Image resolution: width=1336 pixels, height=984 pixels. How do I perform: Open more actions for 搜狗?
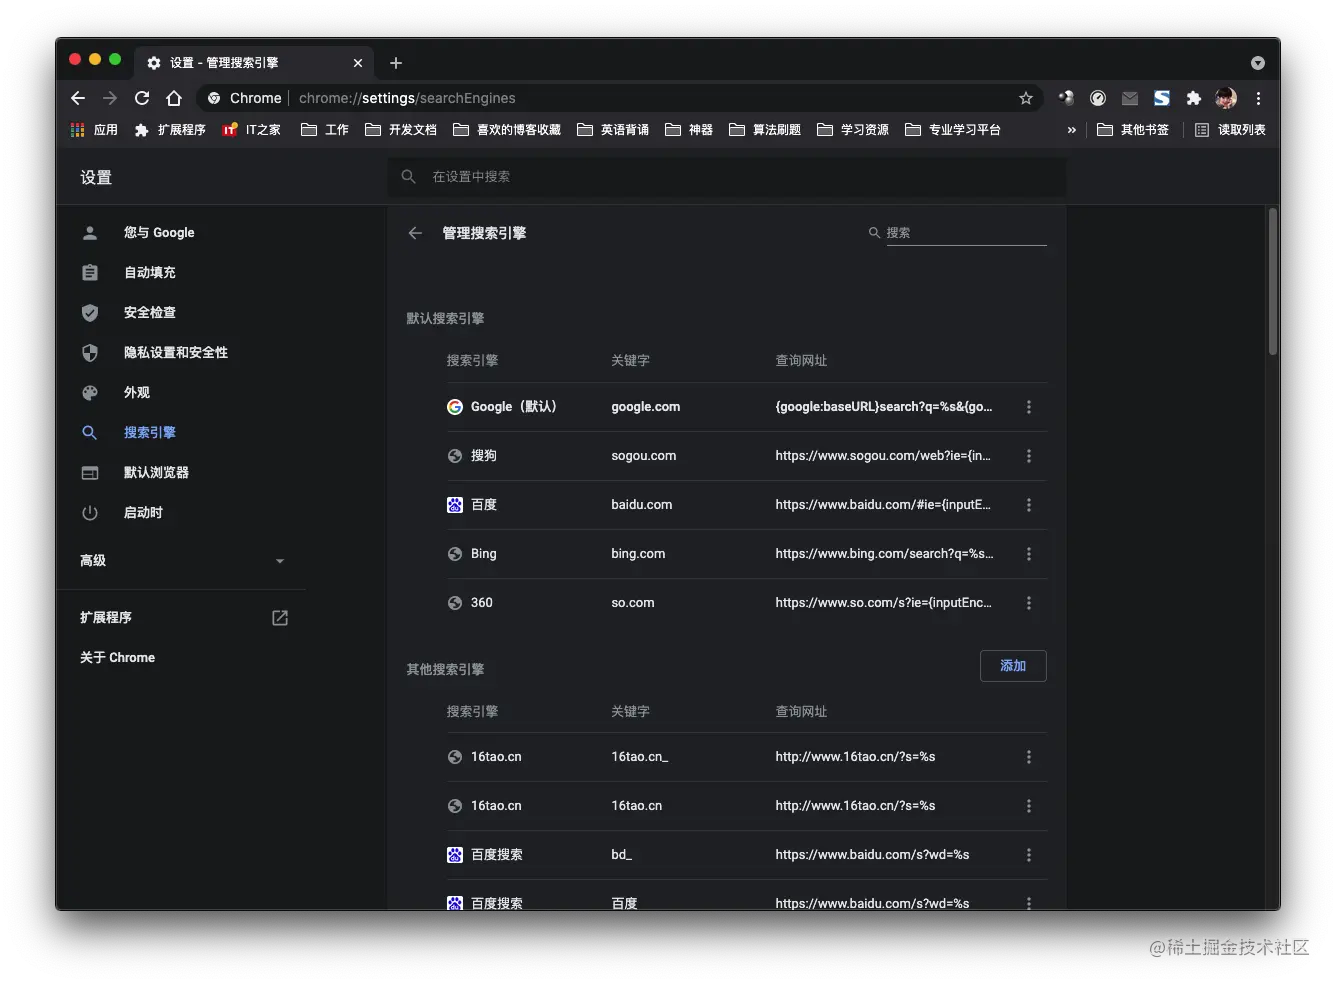click(x=1029, y=456)
